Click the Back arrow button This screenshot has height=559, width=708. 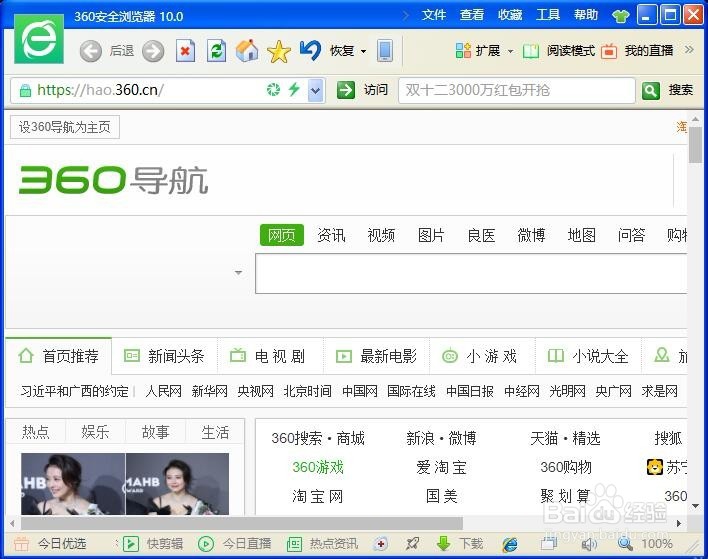(x=91, y=51)
